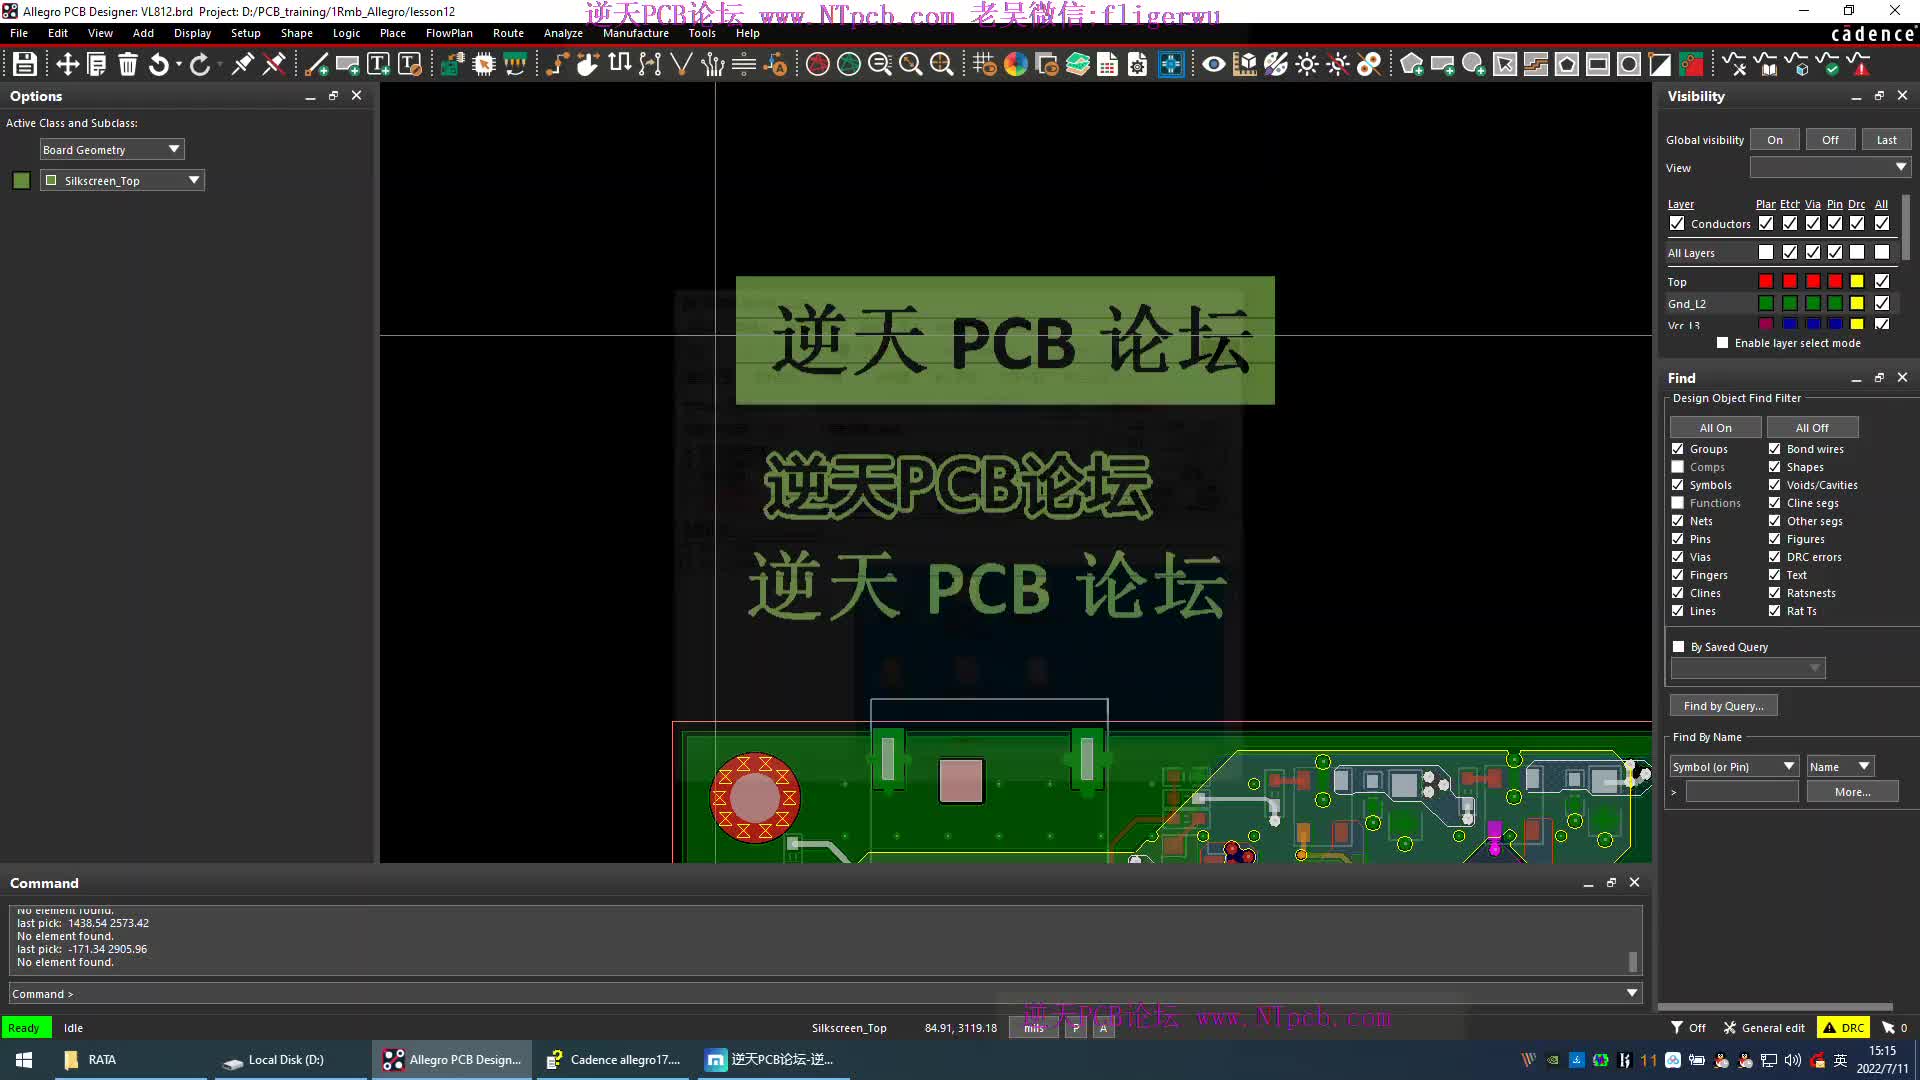Click All On in Find filter

(x=1716, y=428)
